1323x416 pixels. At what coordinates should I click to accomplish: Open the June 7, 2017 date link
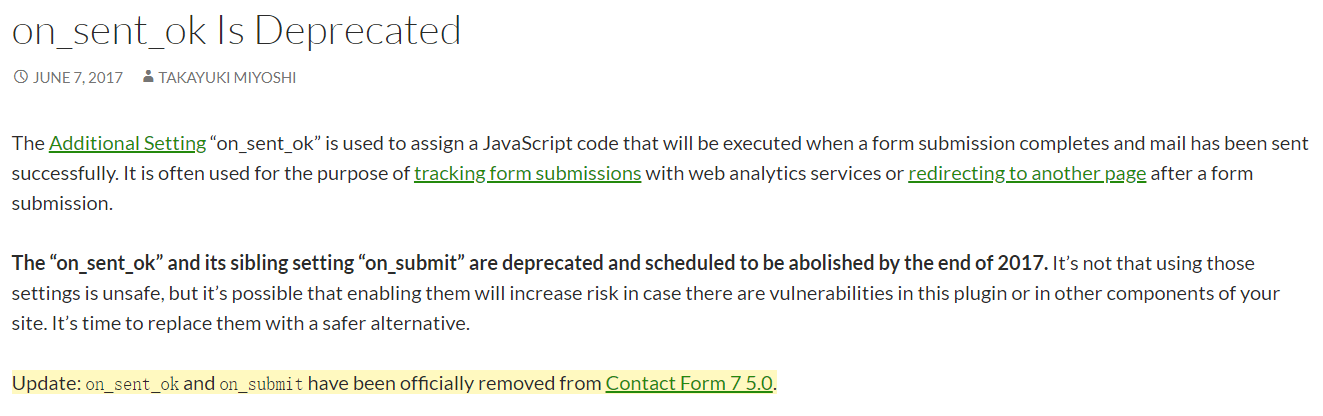coord(77,77)
